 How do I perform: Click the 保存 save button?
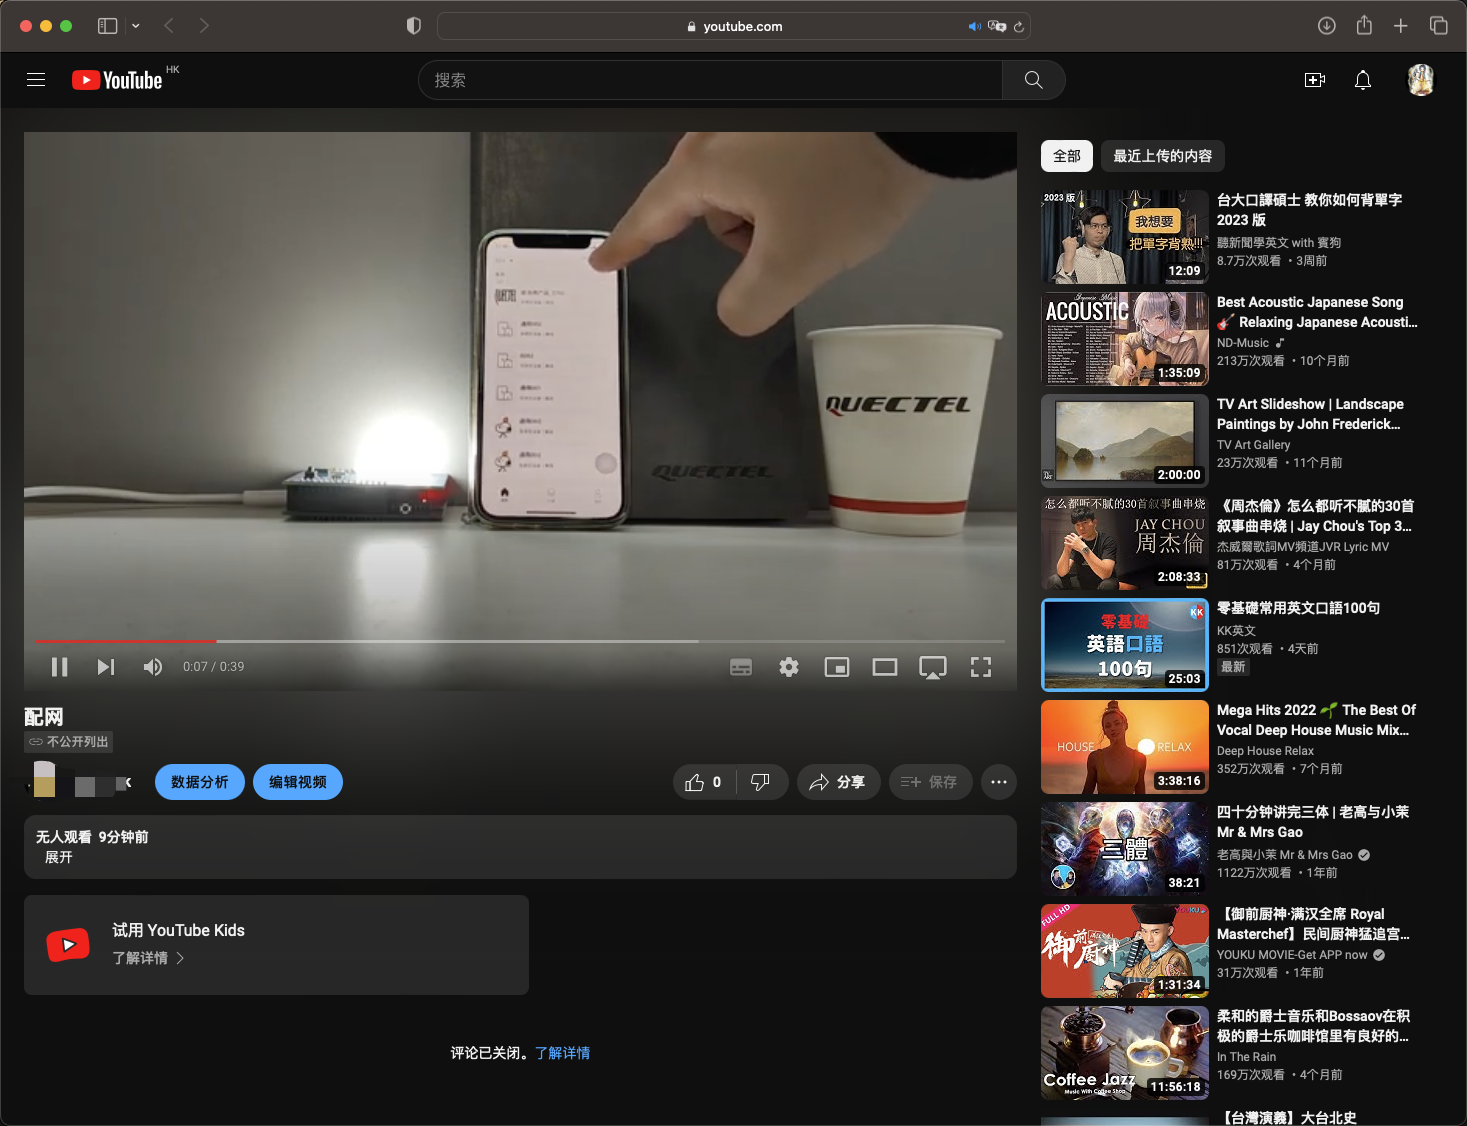930,782
